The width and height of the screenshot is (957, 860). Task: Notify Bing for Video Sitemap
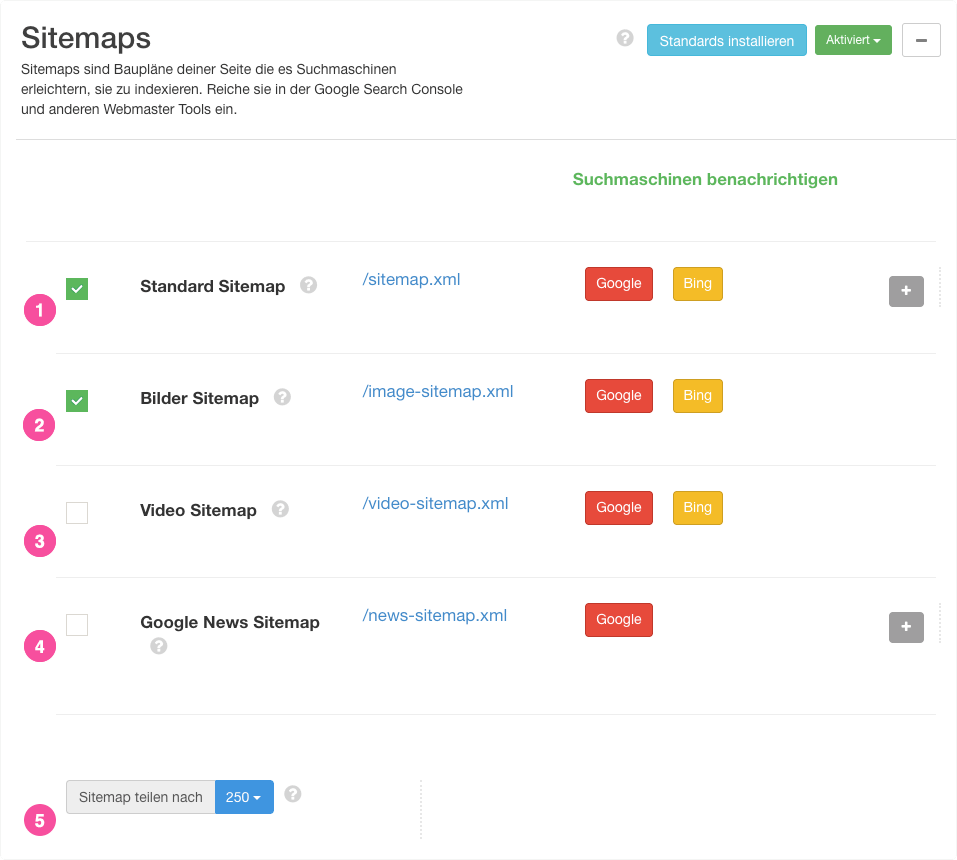[698, 508]
